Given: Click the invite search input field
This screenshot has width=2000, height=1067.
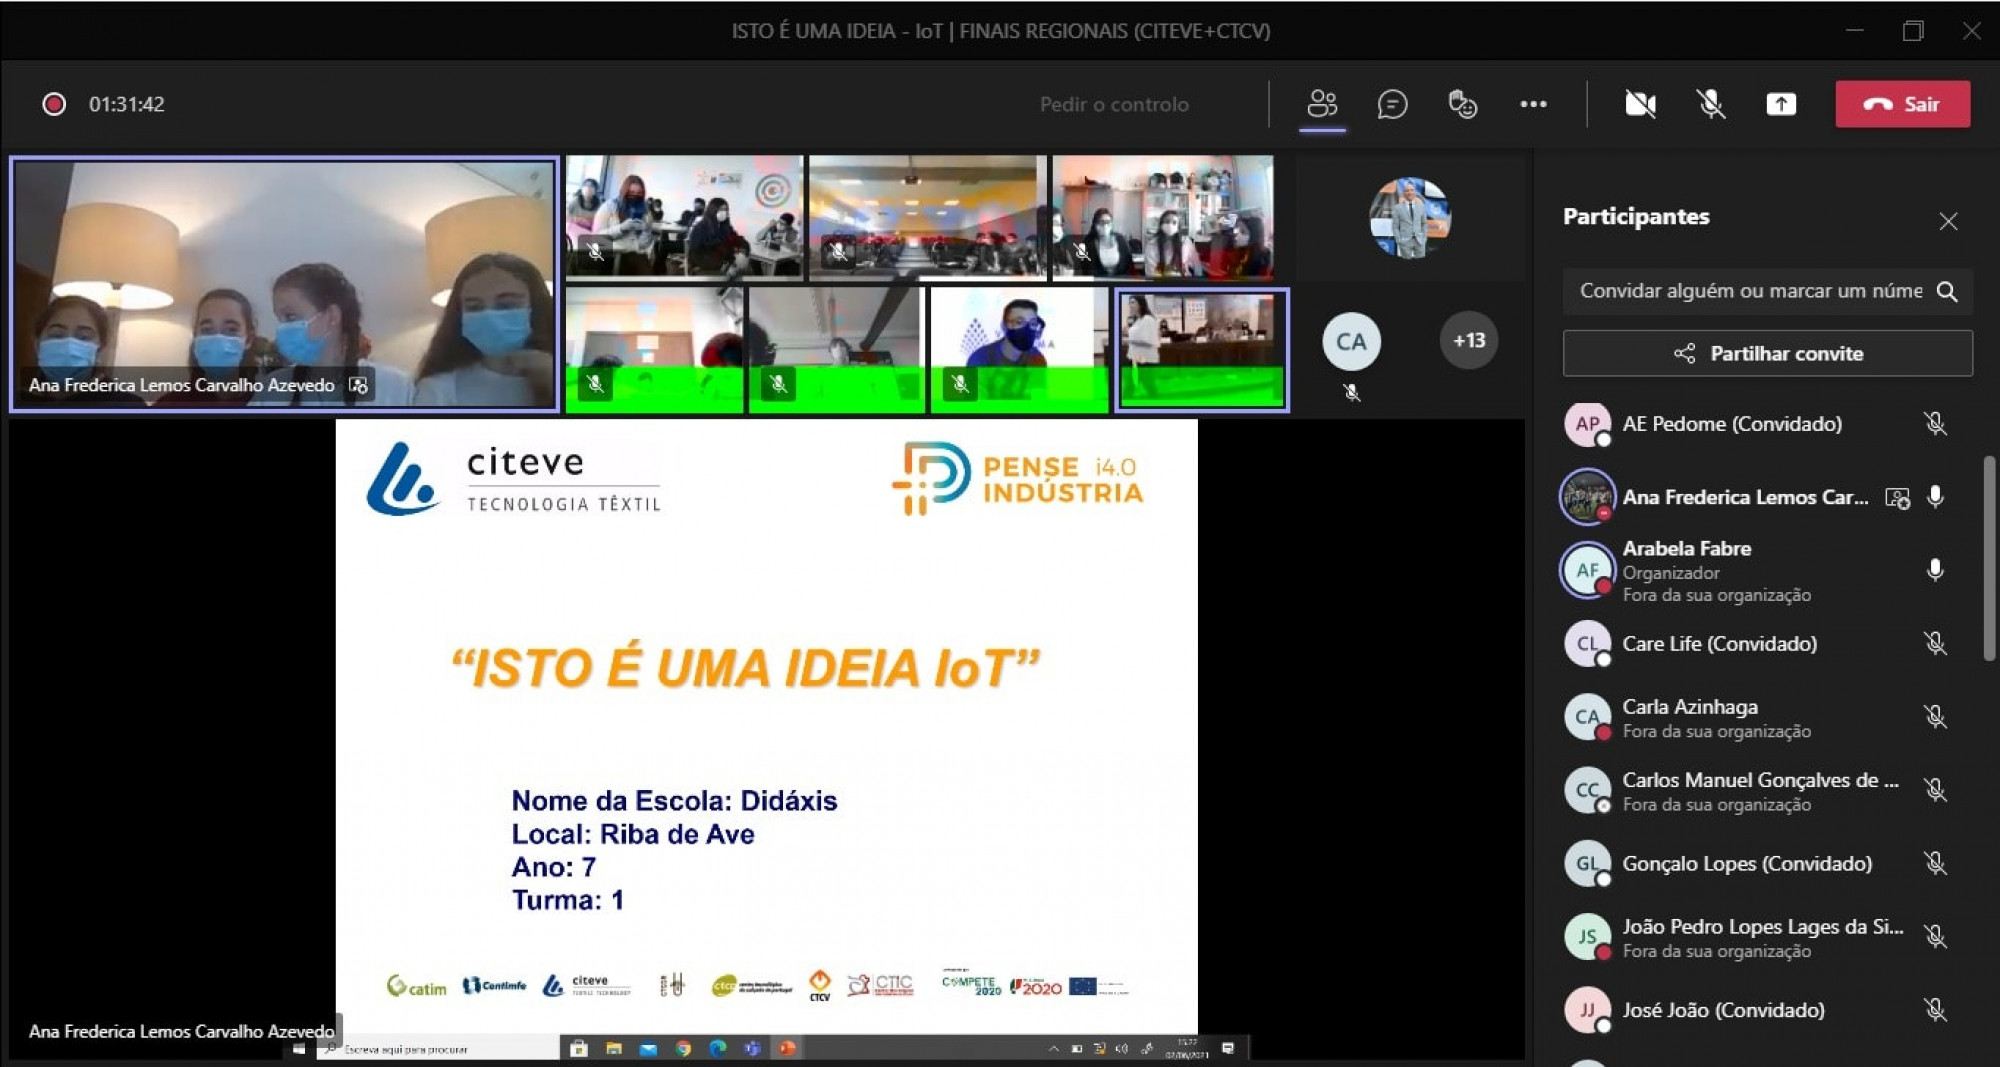Looking at the screenshot, I should (x=1750, y=291).
